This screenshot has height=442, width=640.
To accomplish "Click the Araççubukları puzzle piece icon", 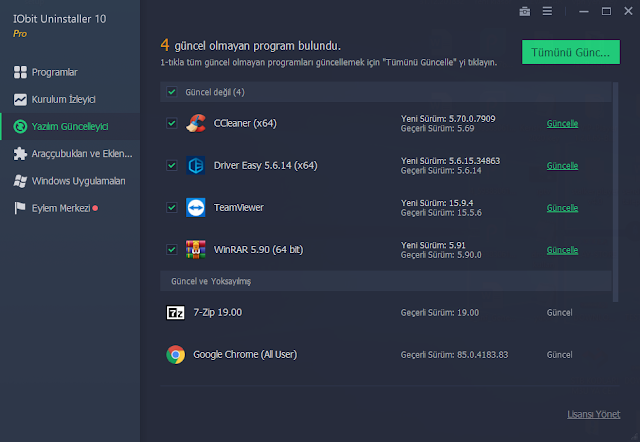I will pos(20,153).
